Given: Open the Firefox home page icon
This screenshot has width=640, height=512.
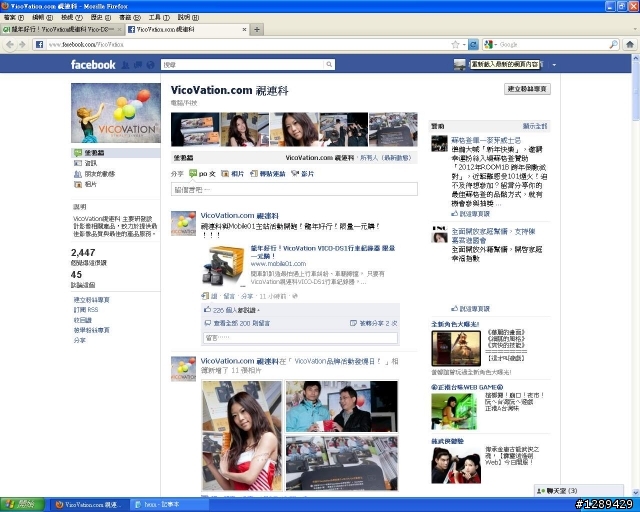Looking at the screenshot, I should (630, 45).
